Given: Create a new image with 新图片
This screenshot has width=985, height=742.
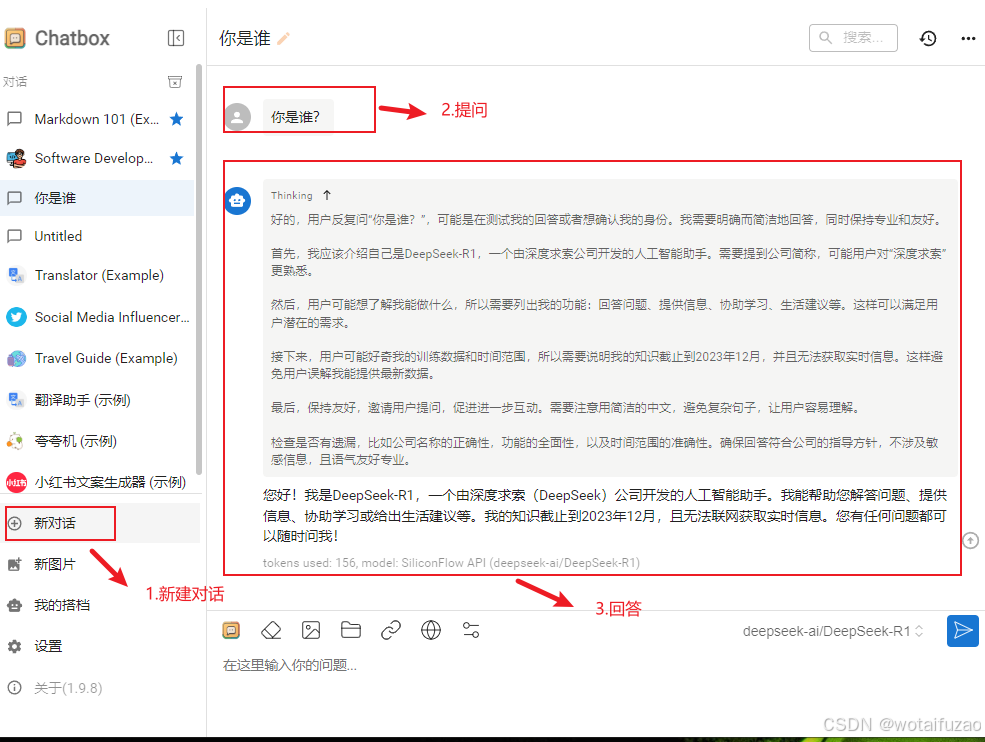Looking at the screenshot, I should tap(101, 564).
